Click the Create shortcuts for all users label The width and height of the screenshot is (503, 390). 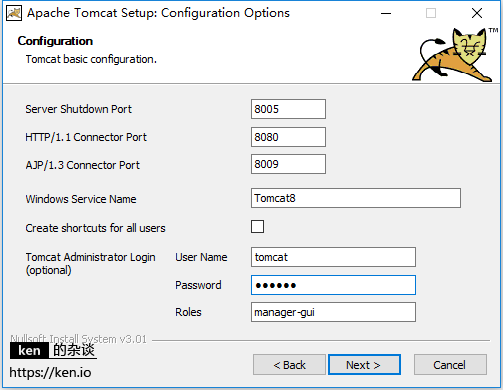point(95,228)
